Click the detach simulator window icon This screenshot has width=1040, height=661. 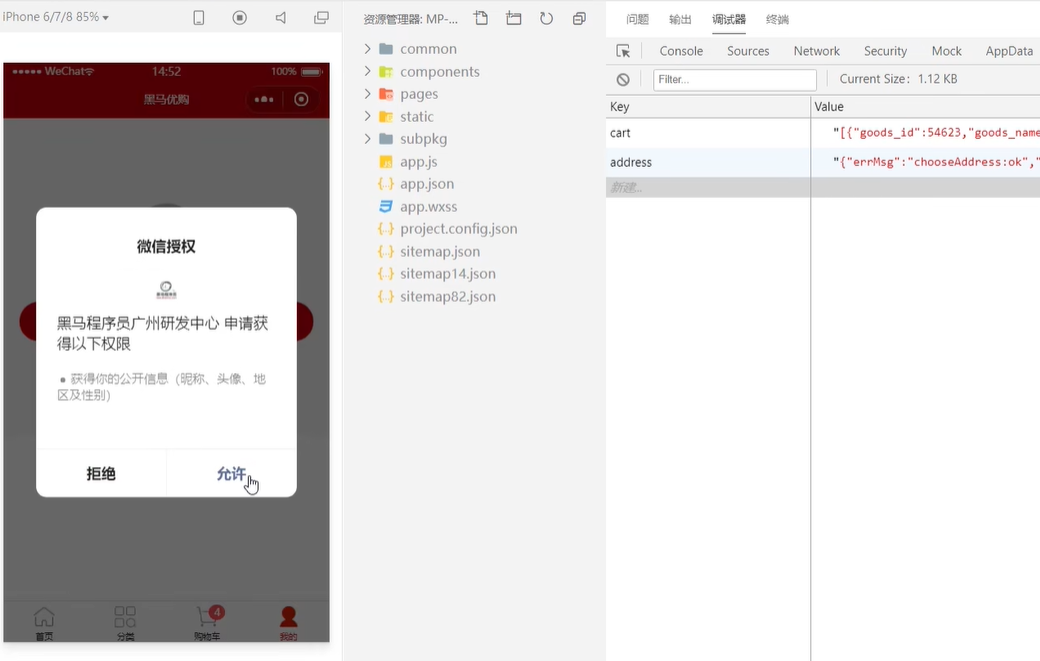pos(321,18)
